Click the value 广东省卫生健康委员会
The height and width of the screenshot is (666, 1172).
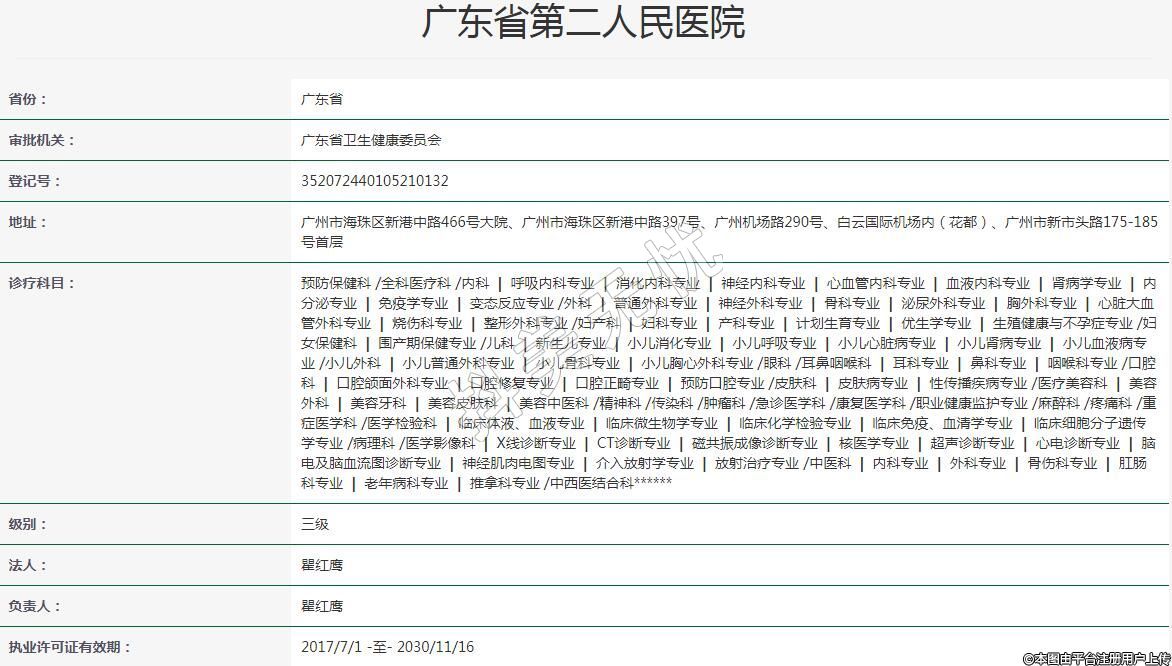(x=371, y=140)
